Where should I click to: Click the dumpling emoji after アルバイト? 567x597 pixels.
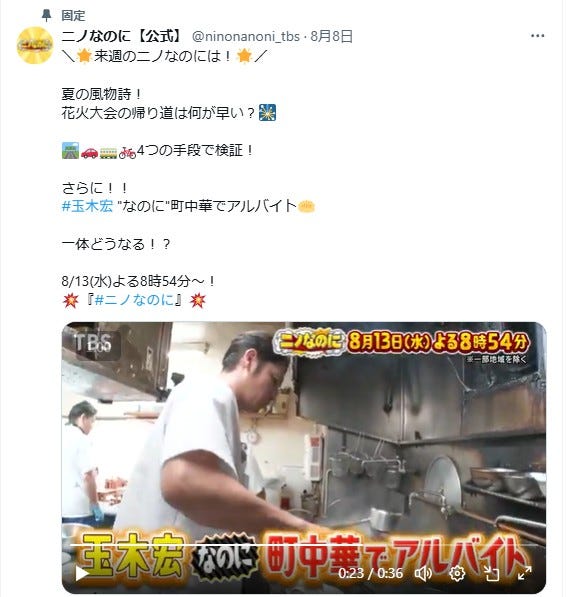point(307,207)
